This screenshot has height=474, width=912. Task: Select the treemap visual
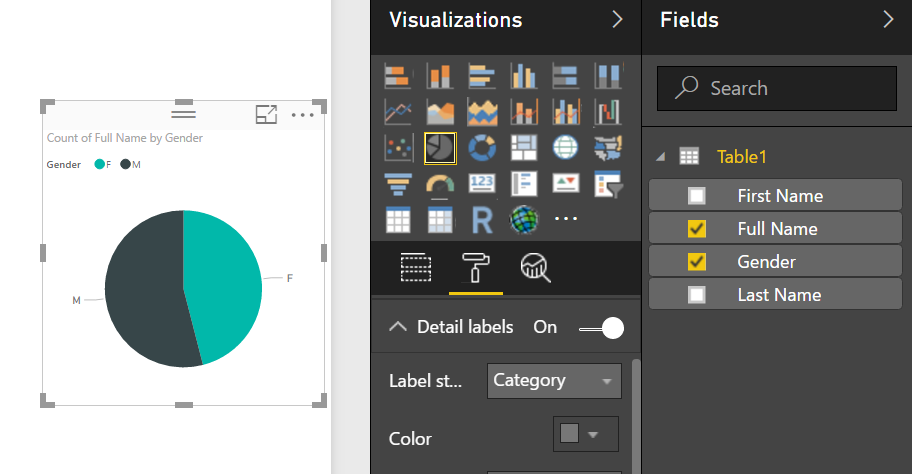tap(524, 148)
